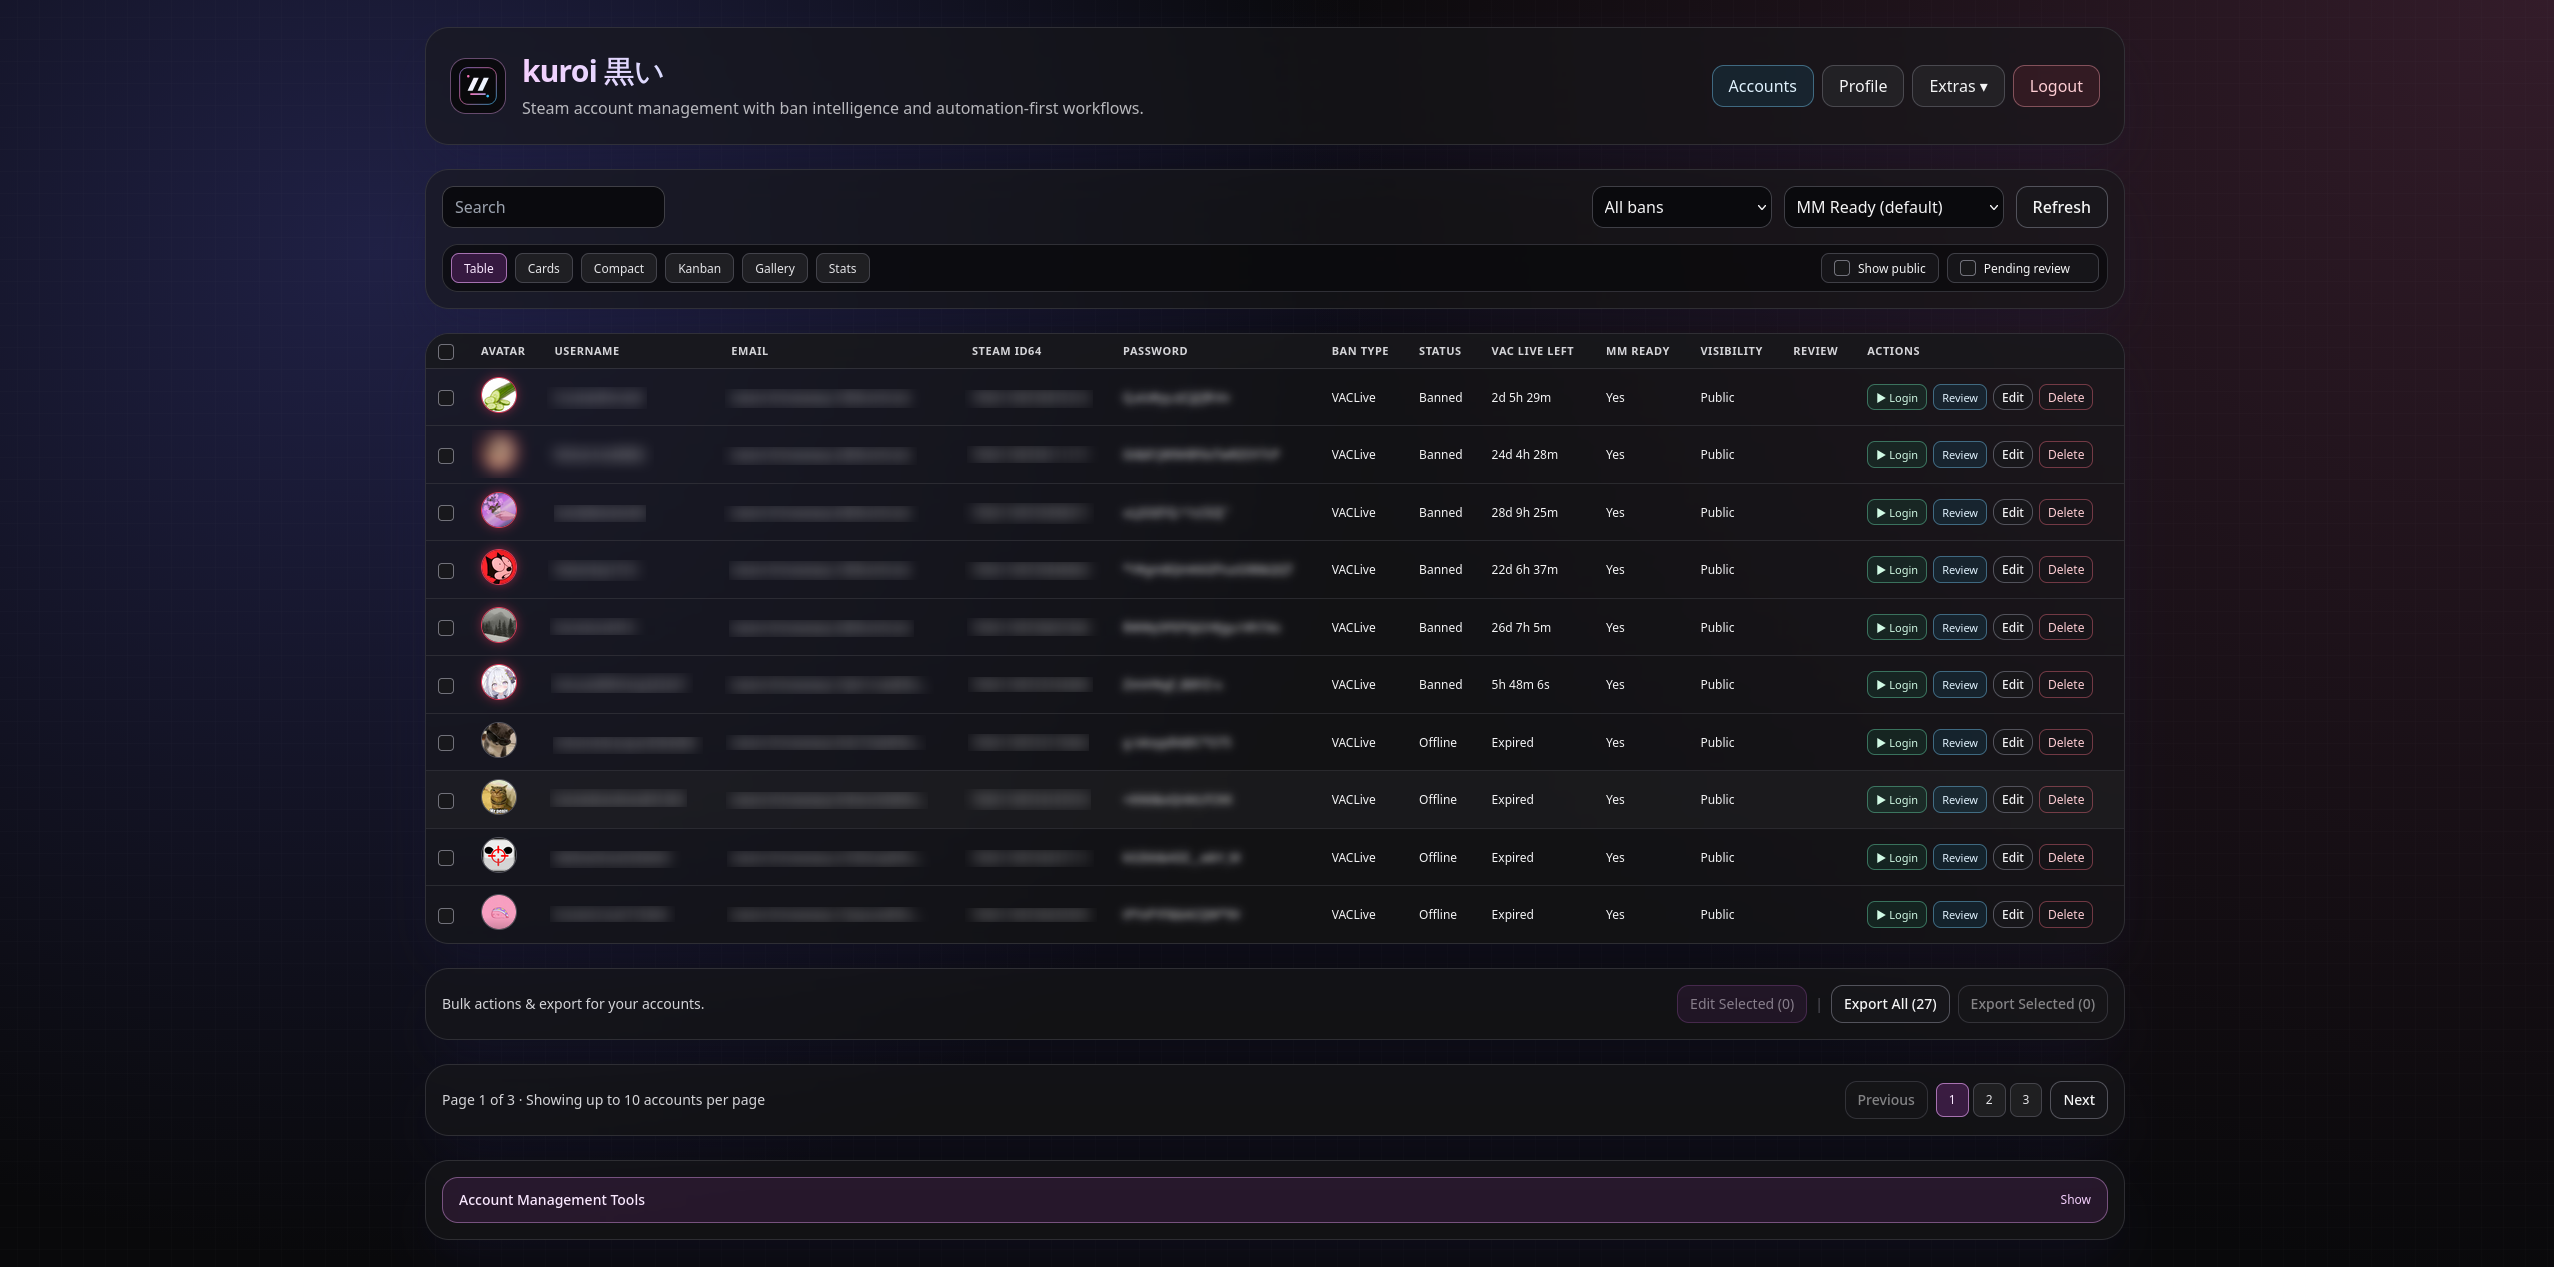Click the purple avatar in third row

click(x=498, y=511)
